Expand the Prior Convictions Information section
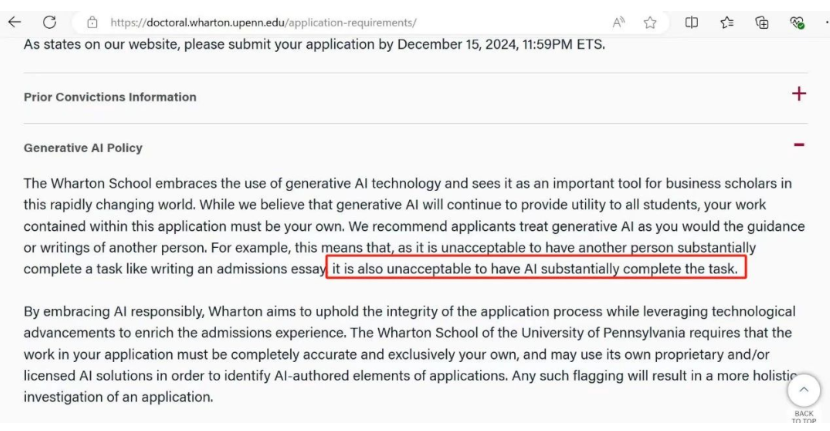This screenshot has width=830, height=431. [x=799, y=94]
